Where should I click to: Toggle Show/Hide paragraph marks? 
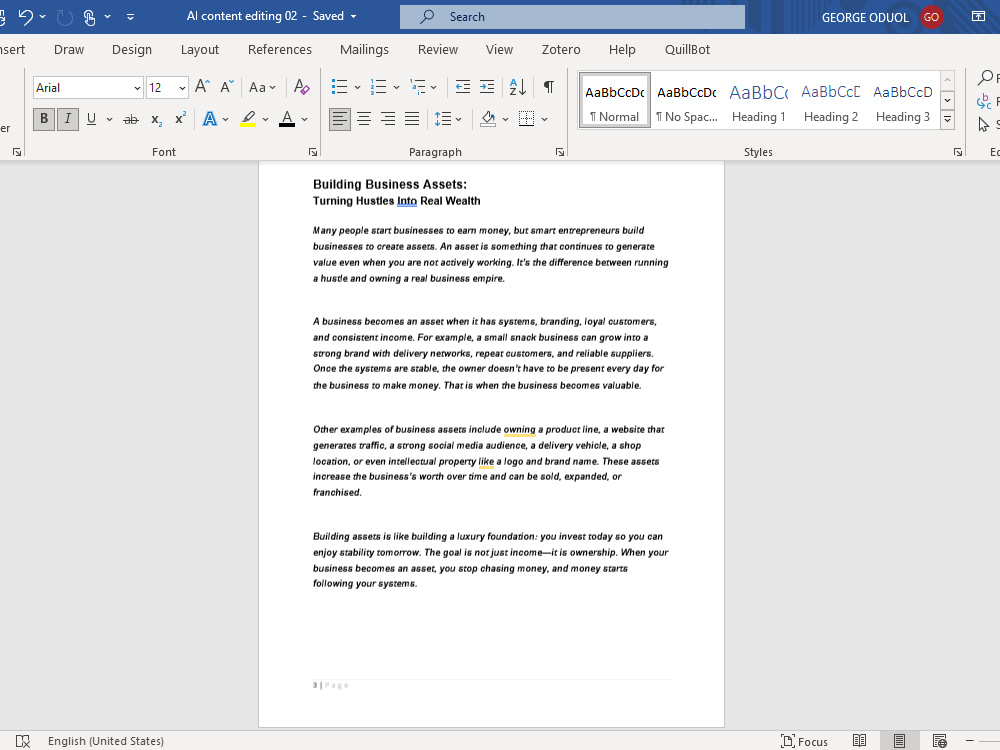click(548, 87)
